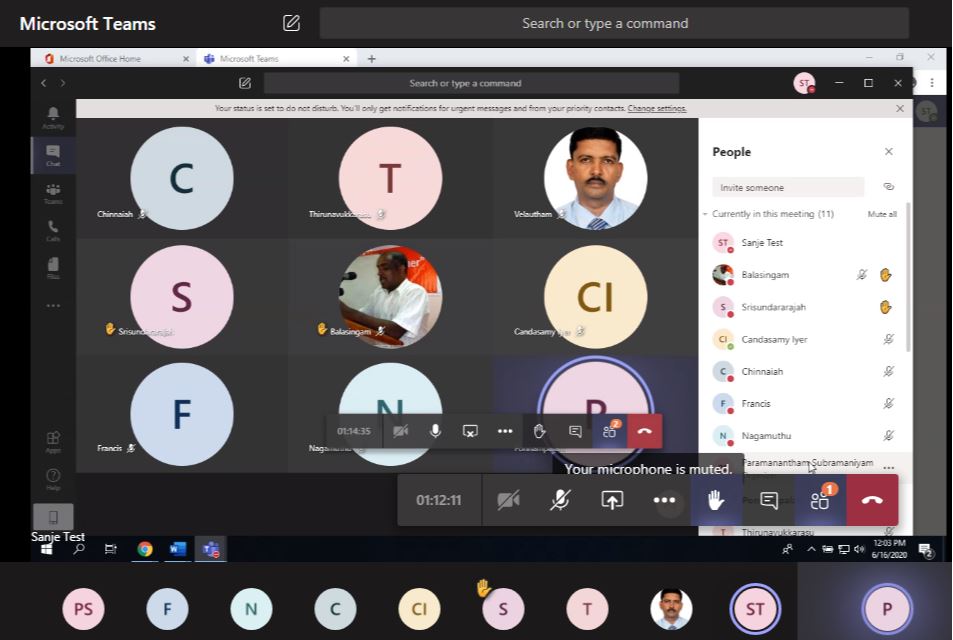This screenshot has width=953, height=640.
Task: Toggle camera in the 01:14:35 call bar
Action: (x=400, y=431)
